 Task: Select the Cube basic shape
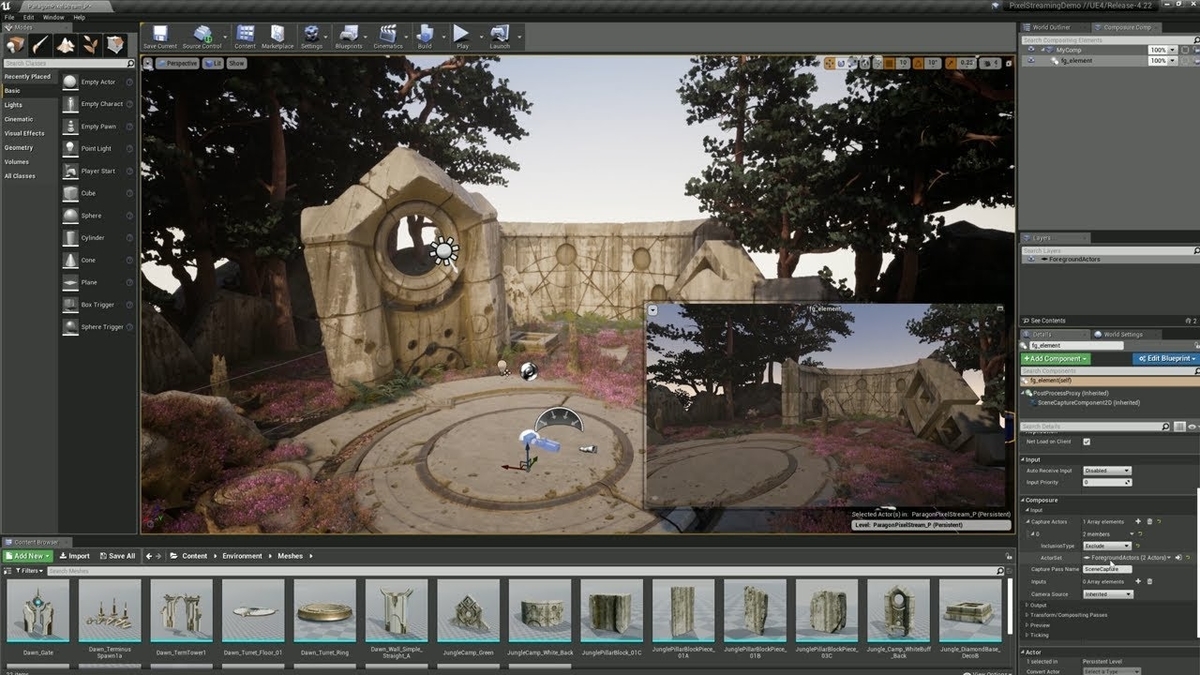[x=96, y=193]
